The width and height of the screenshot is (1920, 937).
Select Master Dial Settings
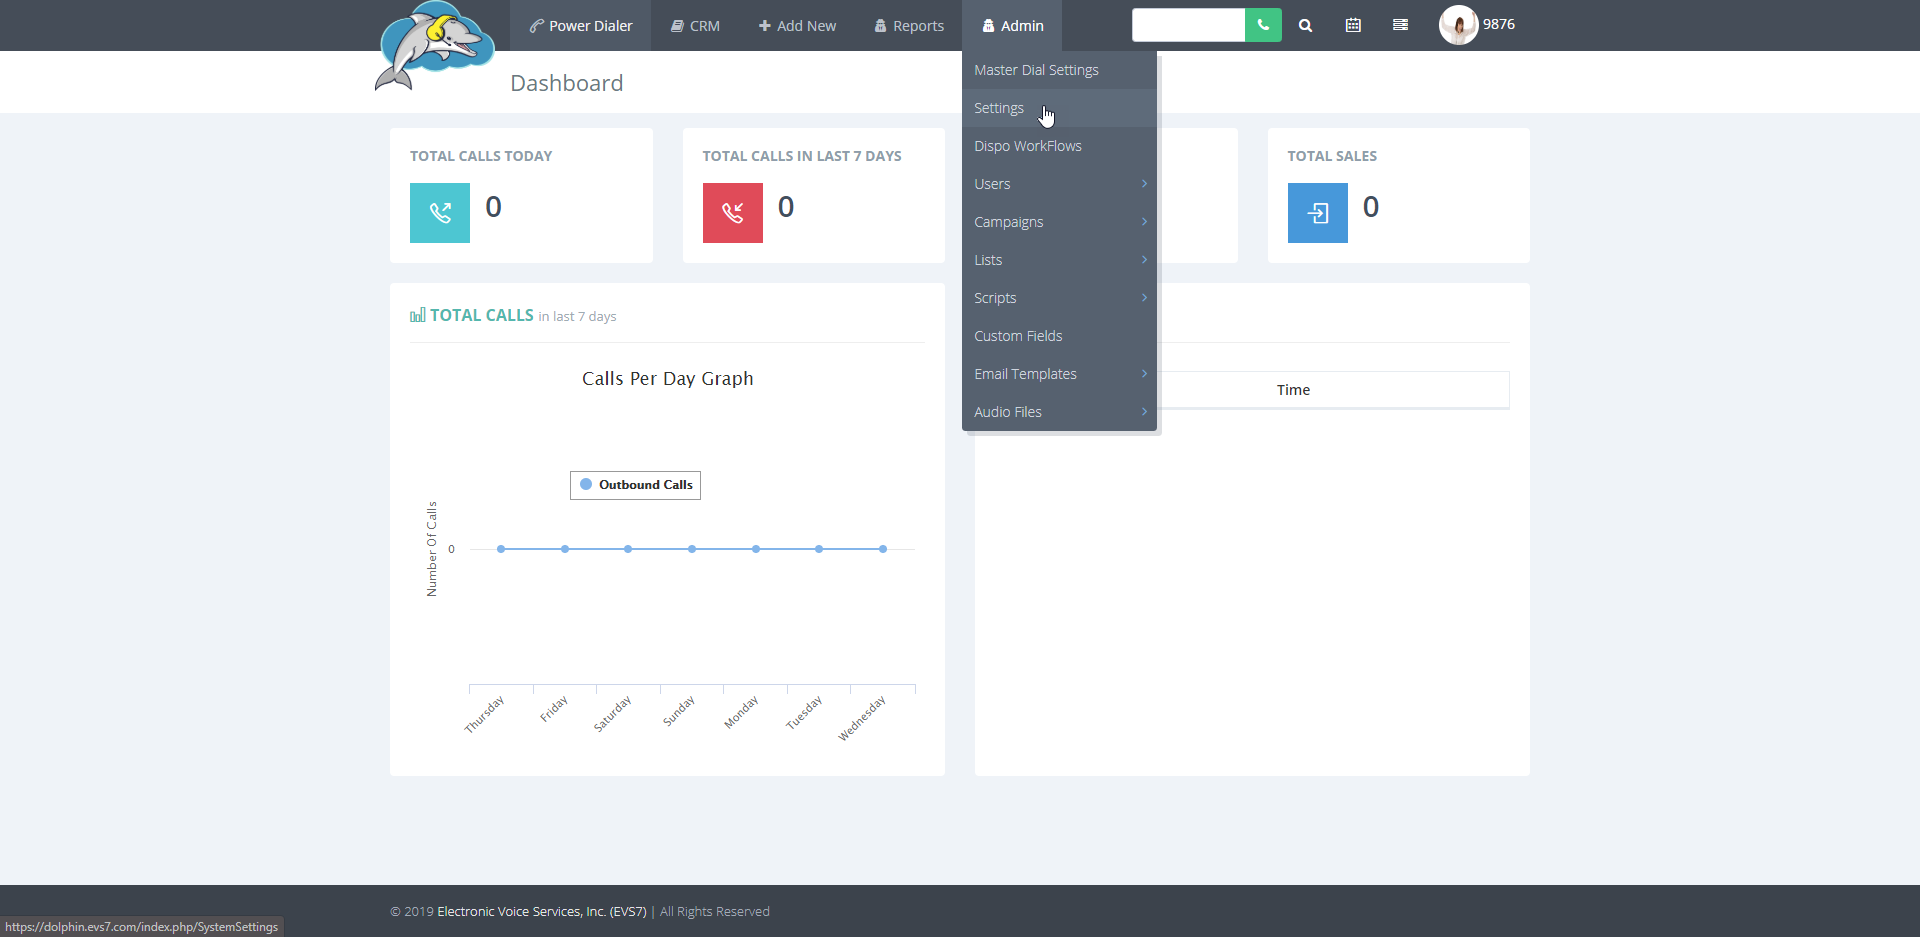point(1059,70)
